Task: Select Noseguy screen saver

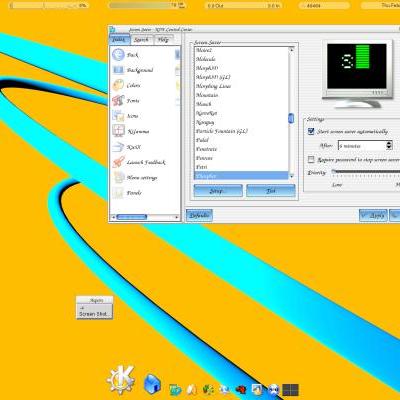Action: pyautogui.click(x=241, y=122)
